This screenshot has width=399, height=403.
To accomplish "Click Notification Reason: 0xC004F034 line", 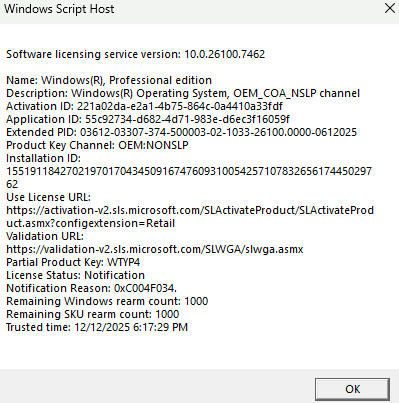I will [92, 288].
